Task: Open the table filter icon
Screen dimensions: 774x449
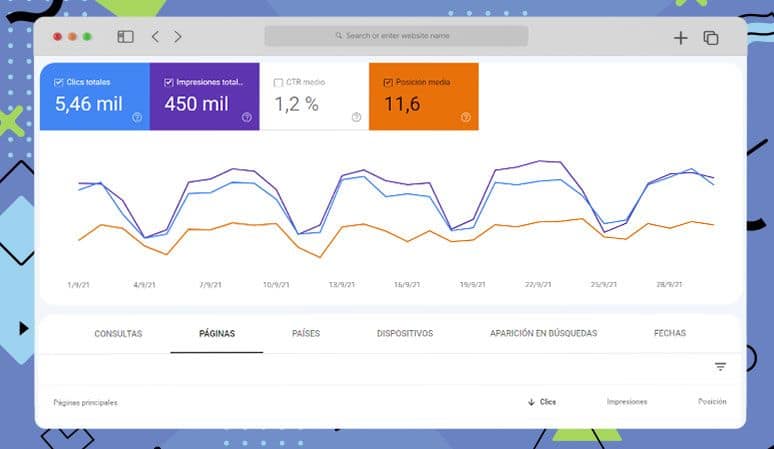Action: click(720, 367)
